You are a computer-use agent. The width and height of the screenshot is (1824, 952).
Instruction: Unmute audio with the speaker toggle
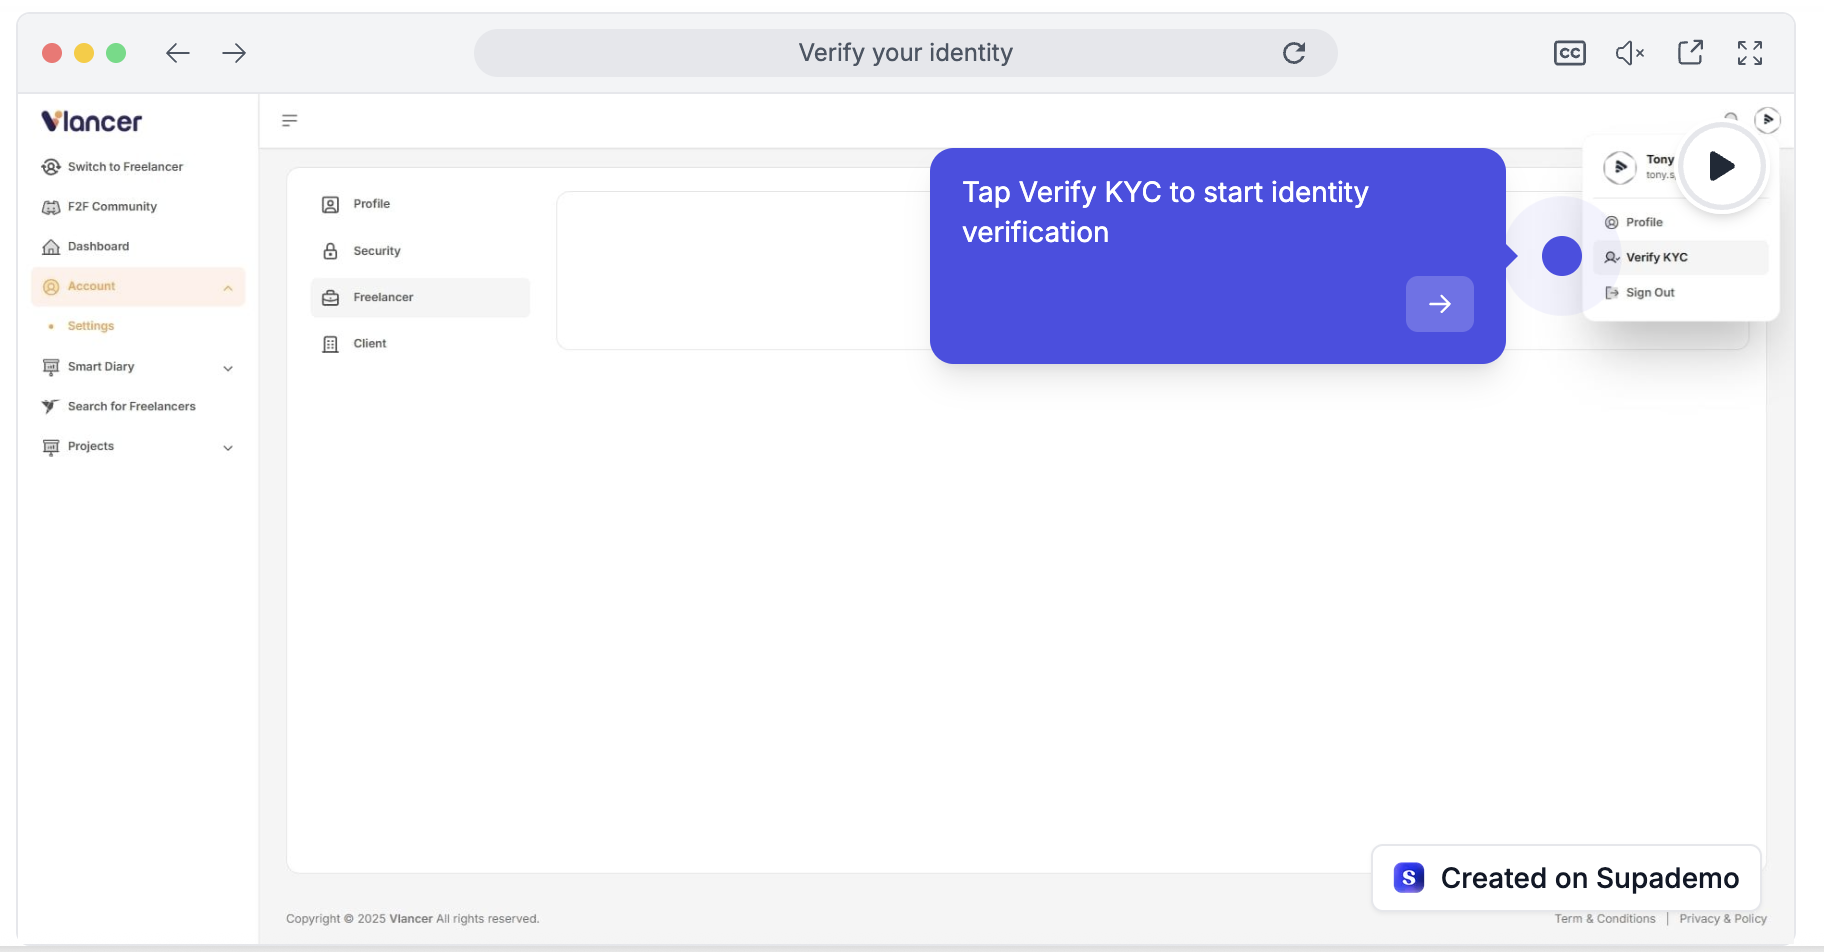click(1629, 52)
